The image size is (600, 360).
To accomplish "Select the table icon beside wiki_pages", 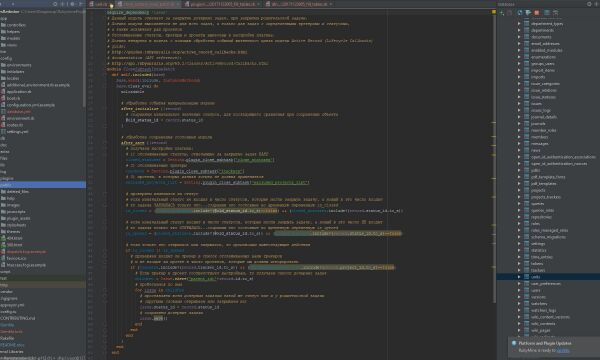I will [x=527, y=330].
